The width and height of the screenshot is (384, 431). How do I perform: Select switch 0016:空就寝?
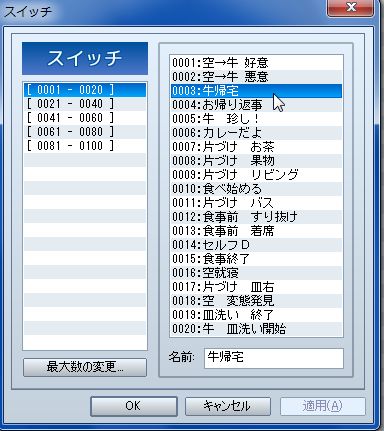[256, 273]
